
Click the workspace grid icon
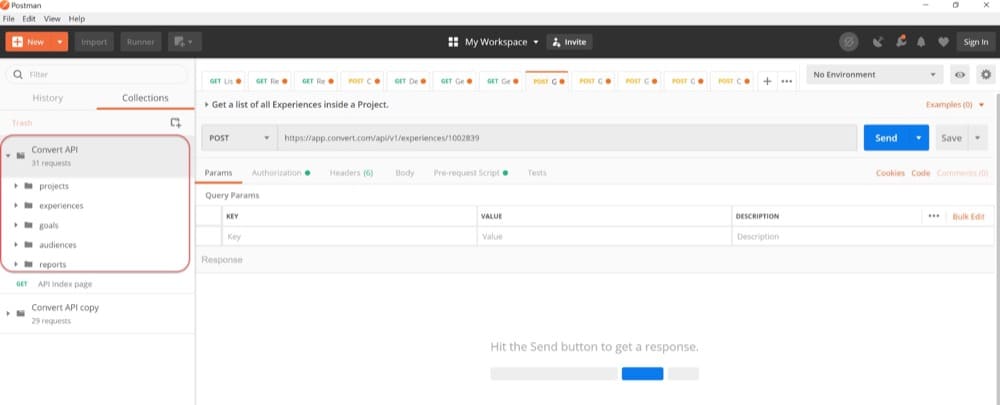click(x=453, y=42)
